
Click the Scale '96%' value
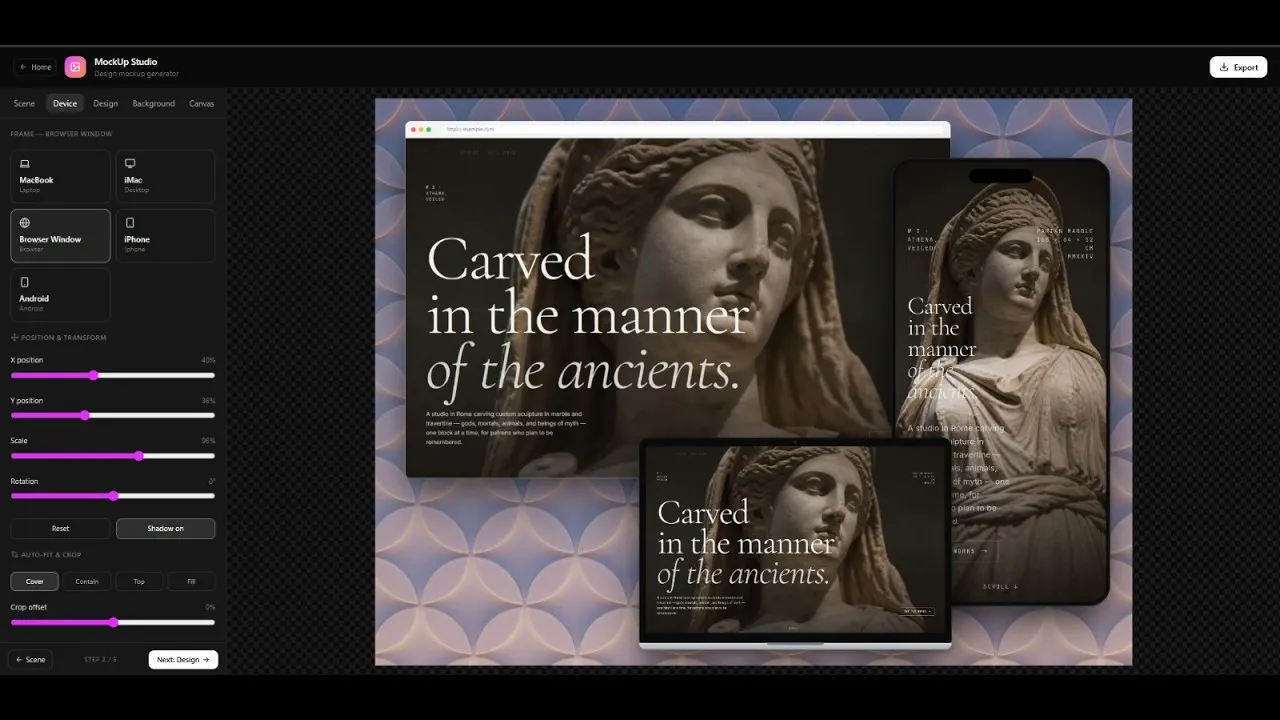pyautogui.click(x=208, y=441)
